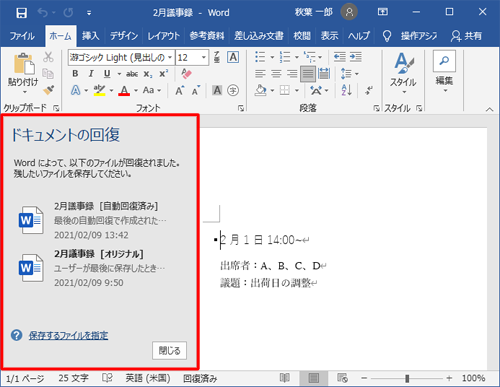Increase paragraph indent
The height and width of the screenshot is (387, 500).
[356, 57]
